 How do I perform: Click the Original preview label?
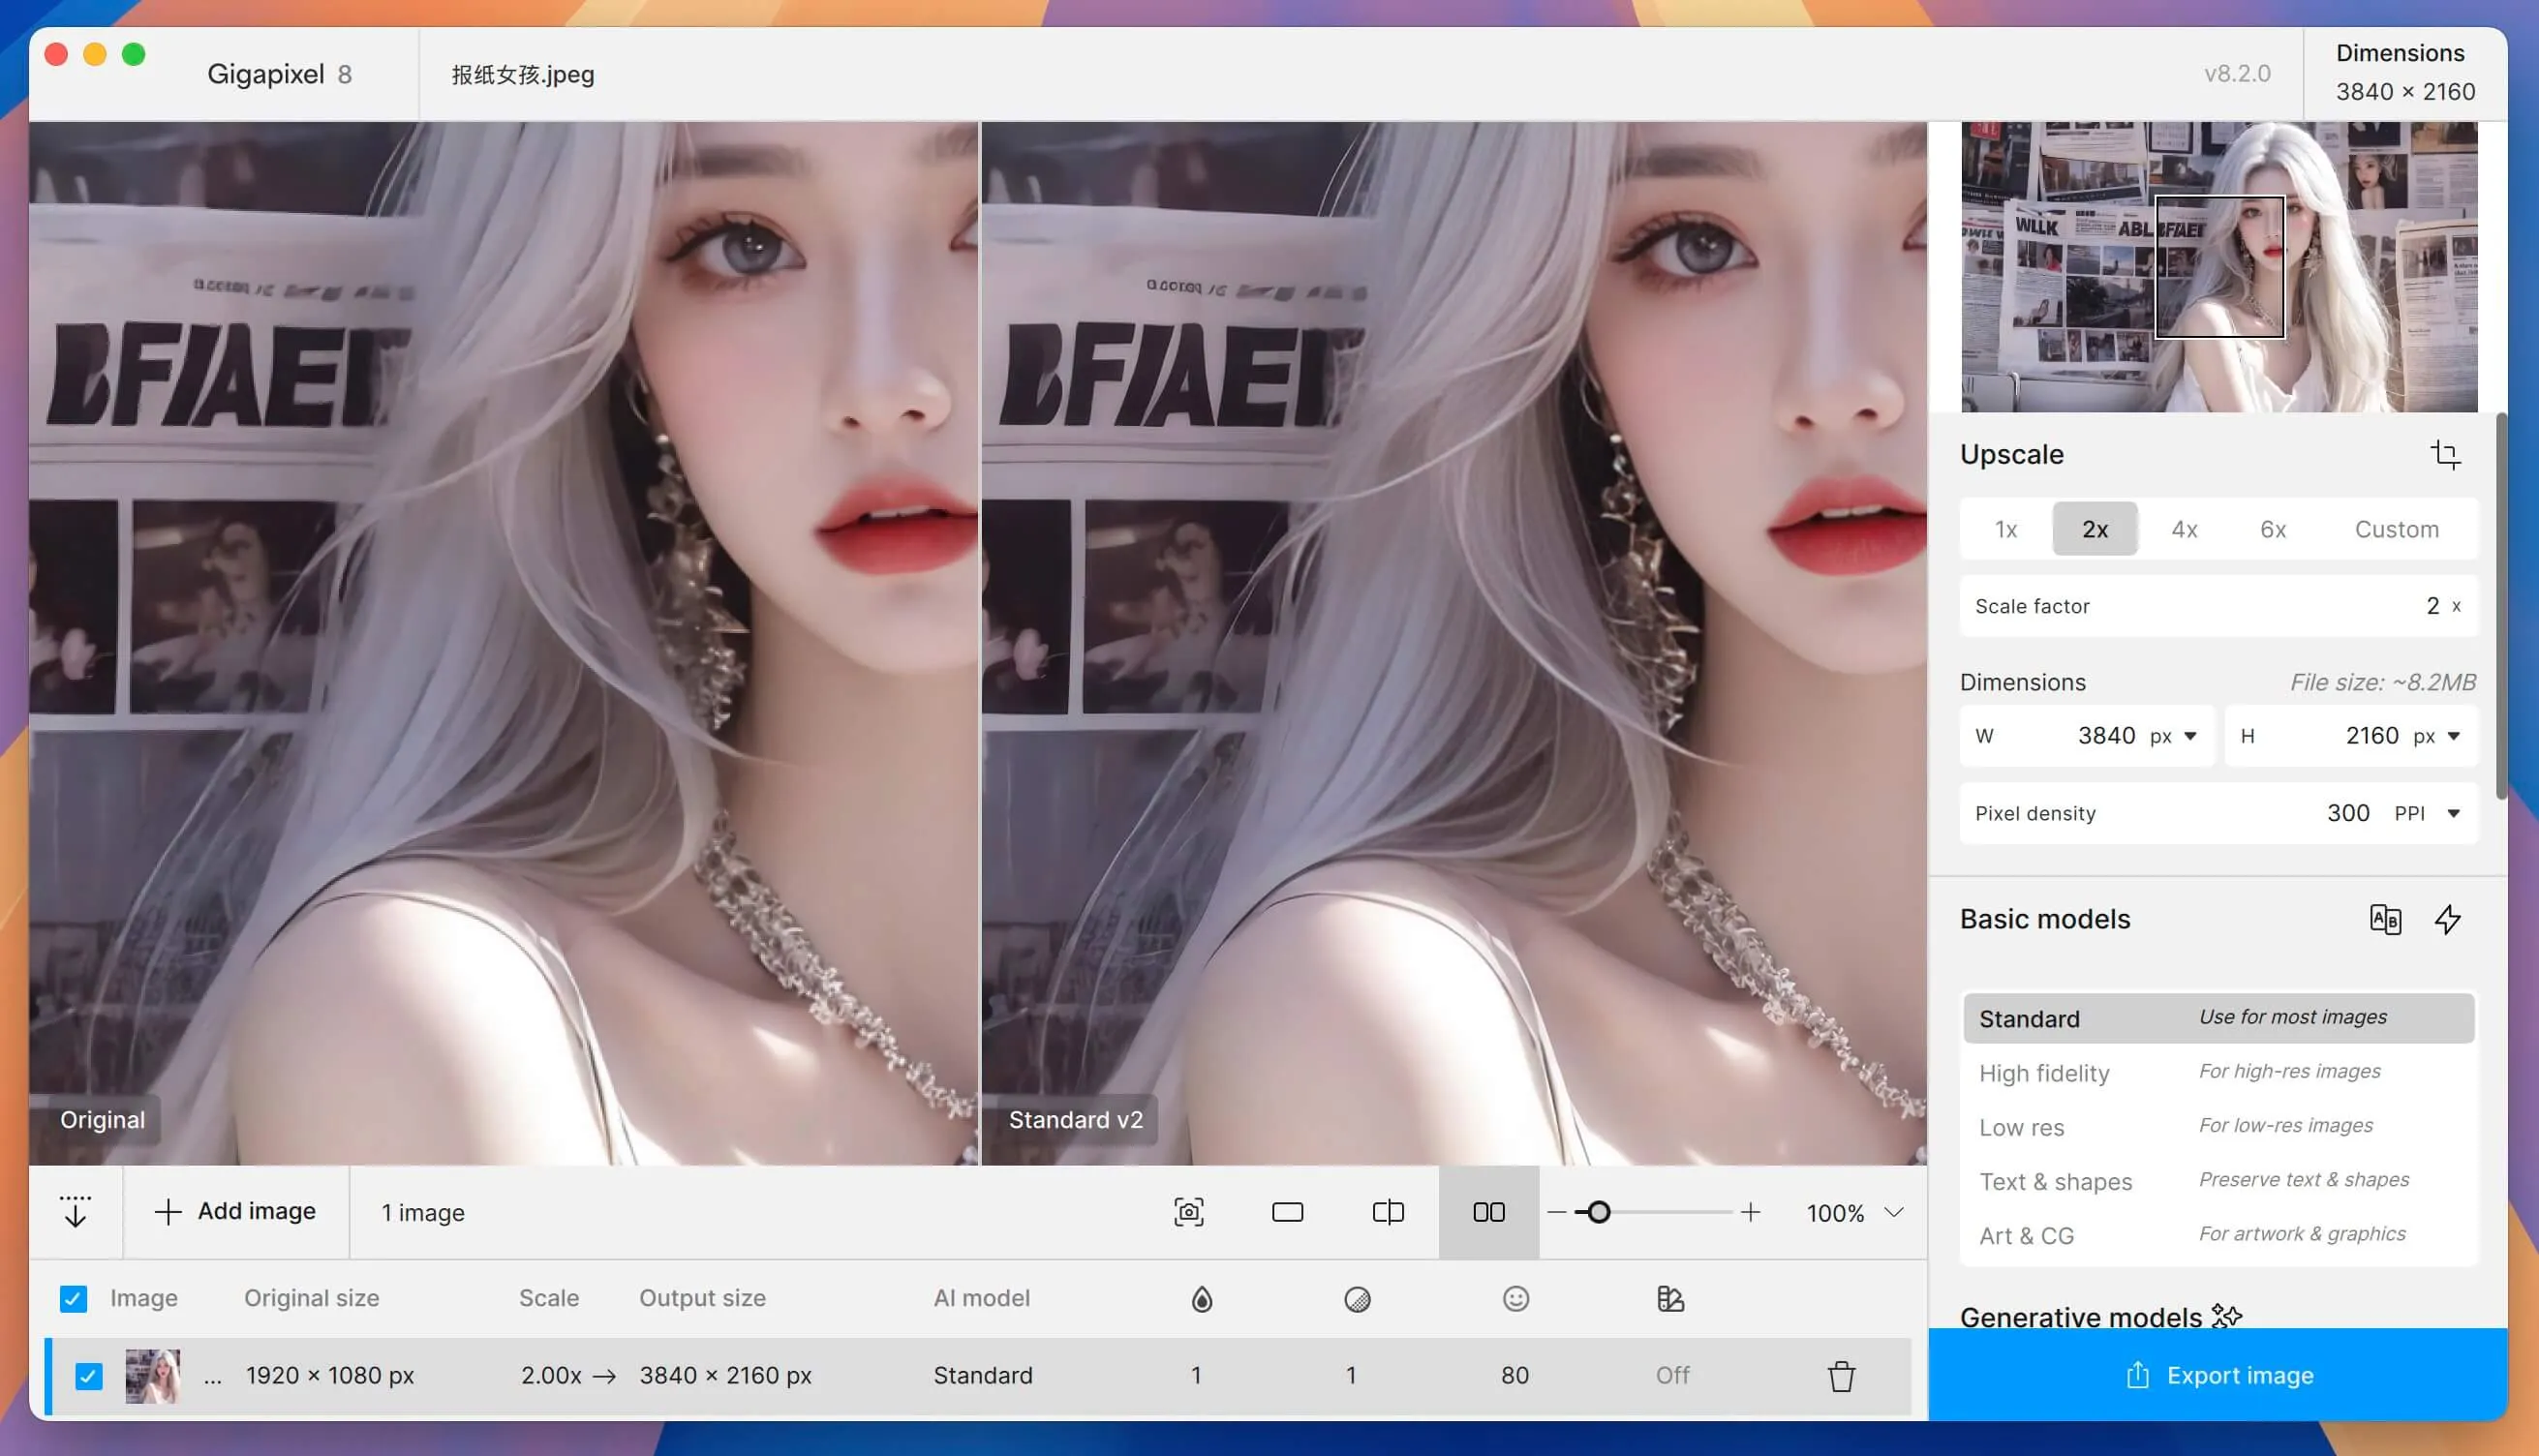tap(102, 1119)
